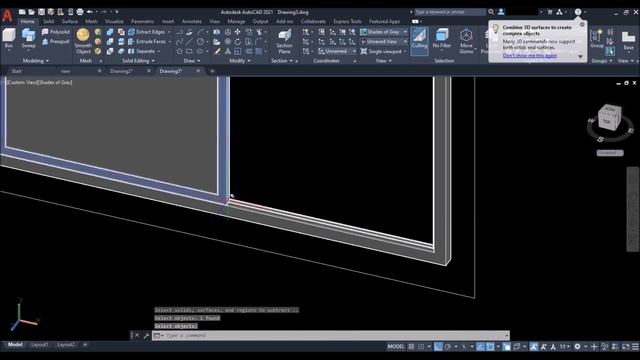This screenshot has width=640, height=360.
Task: Click the No Filter selection icon
Action: (x=442, y=39)
